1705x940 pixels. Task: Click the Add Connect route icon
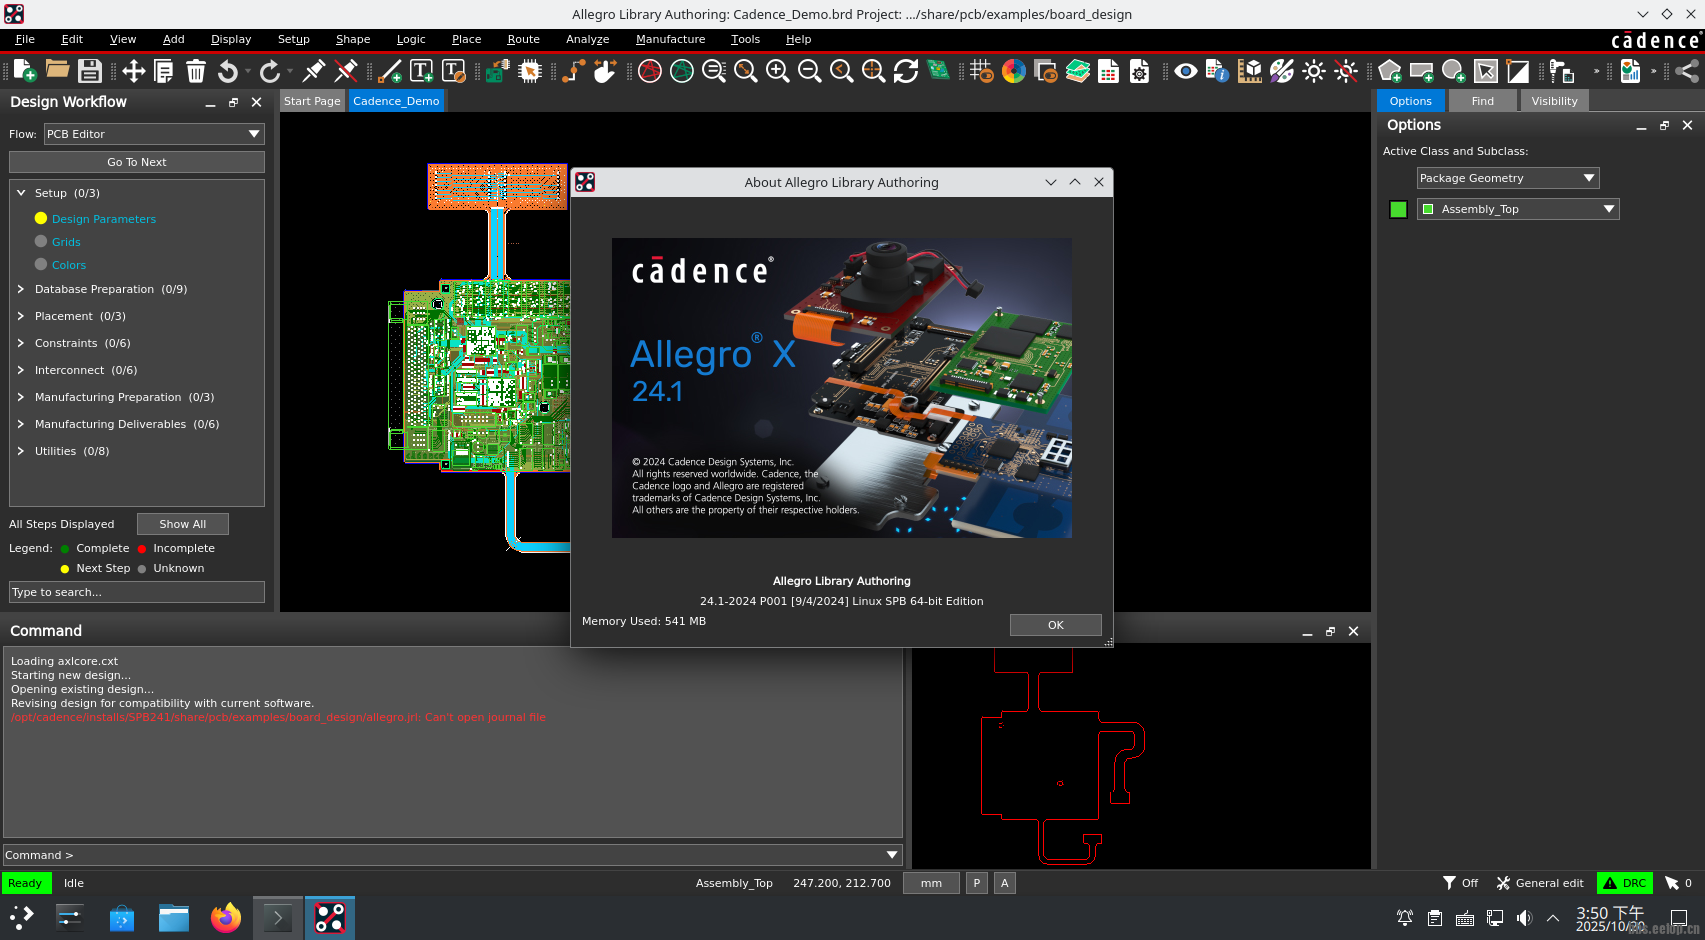(x=573, y=71)
